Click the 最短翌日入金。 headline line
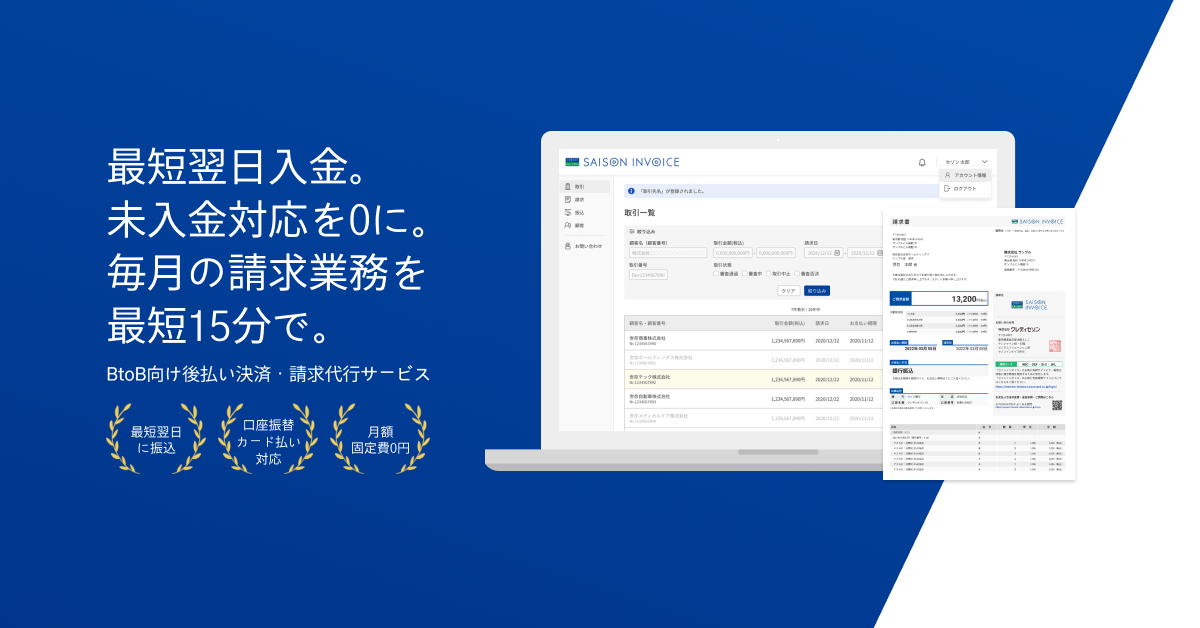 [x=237, y=167]
